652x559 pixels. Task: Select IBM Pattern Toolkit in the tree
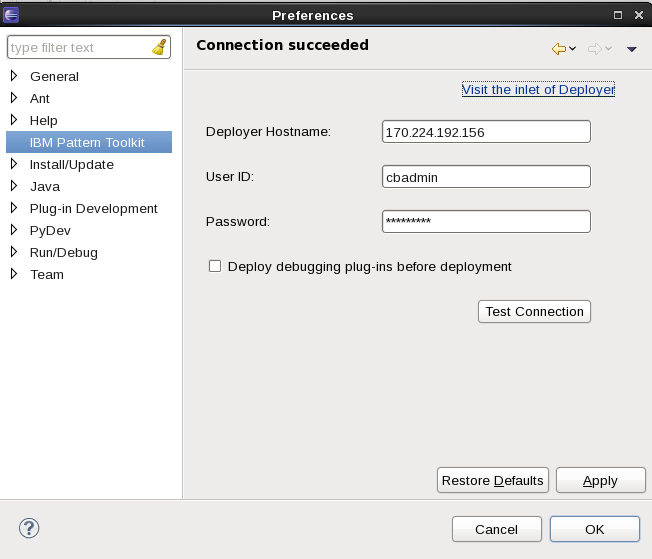click(x=89, y=142)
